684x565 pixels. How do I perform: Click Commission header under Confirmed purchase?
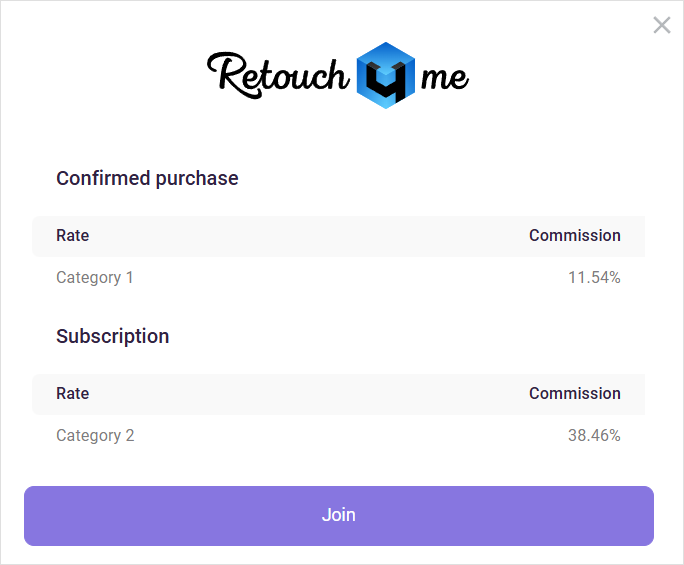point(574,236)
